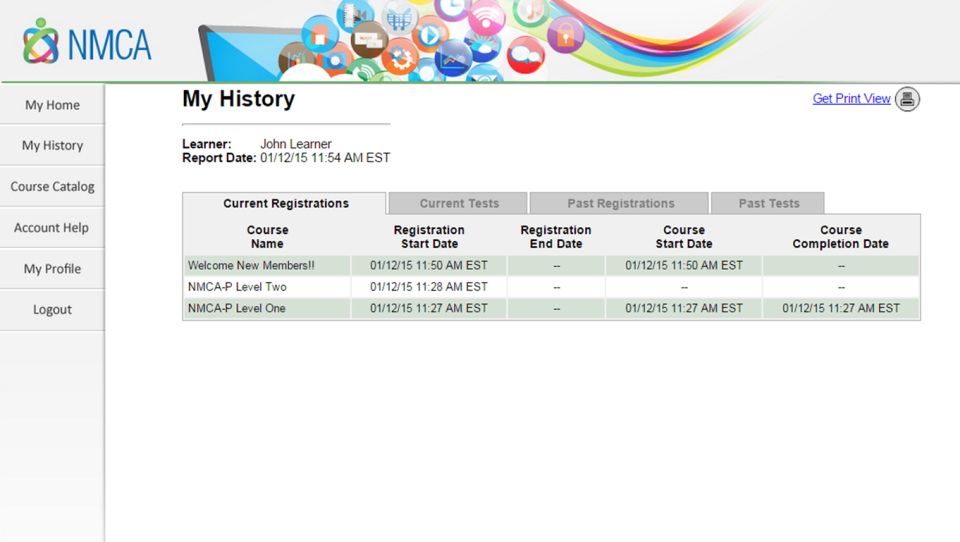The height and width of the screenshot is (542, 960).
Task: Switch to the Current Tests tab
Action: (459, 203)
